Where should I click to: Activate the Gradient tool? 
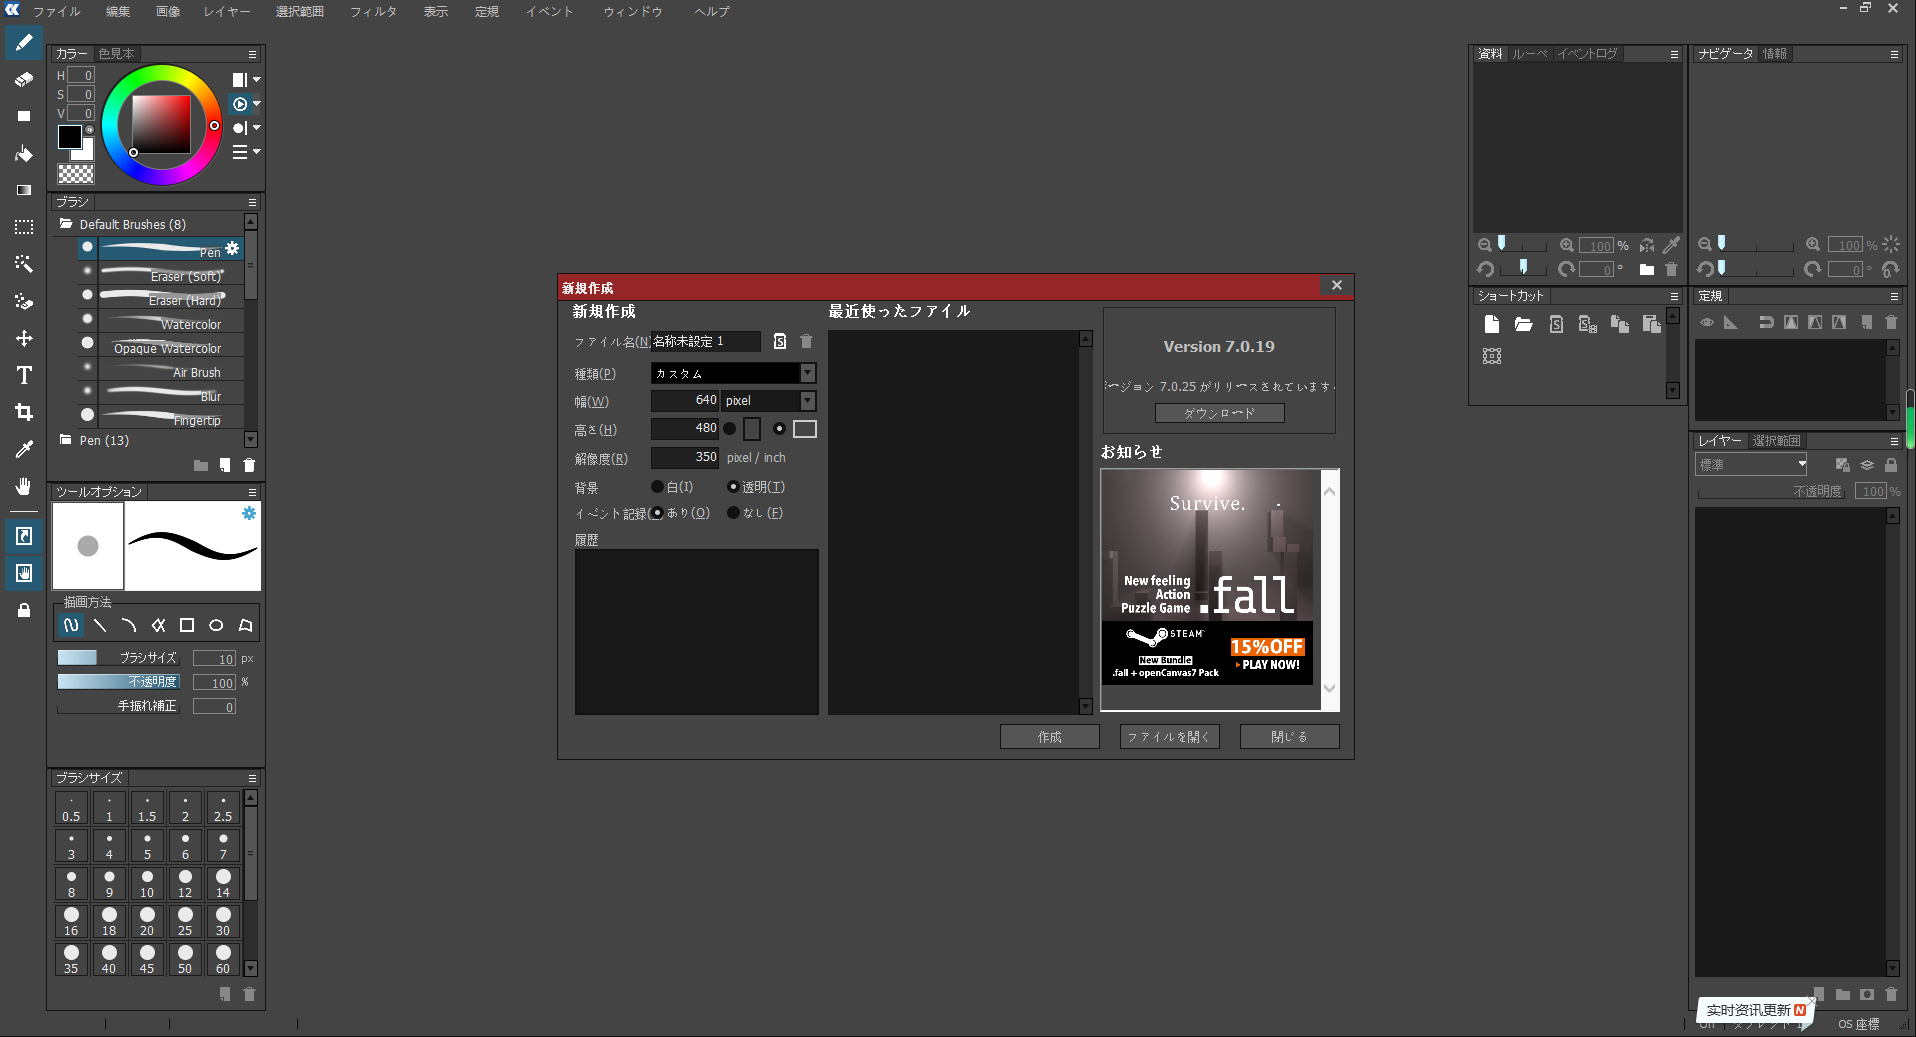pos(24,189)
